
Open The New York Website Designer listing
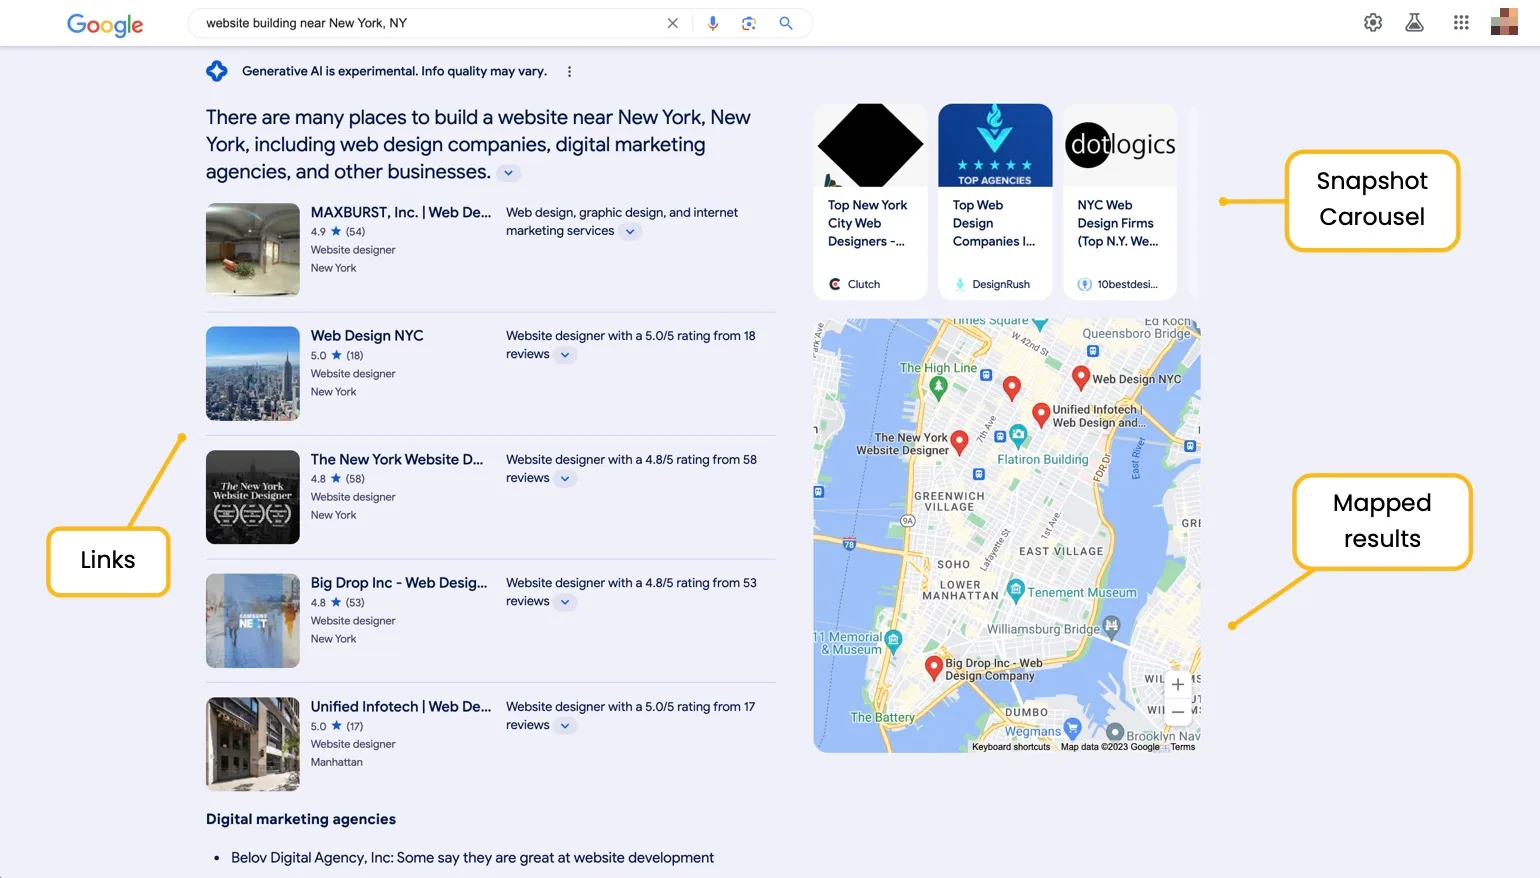[x=397, y=459]
